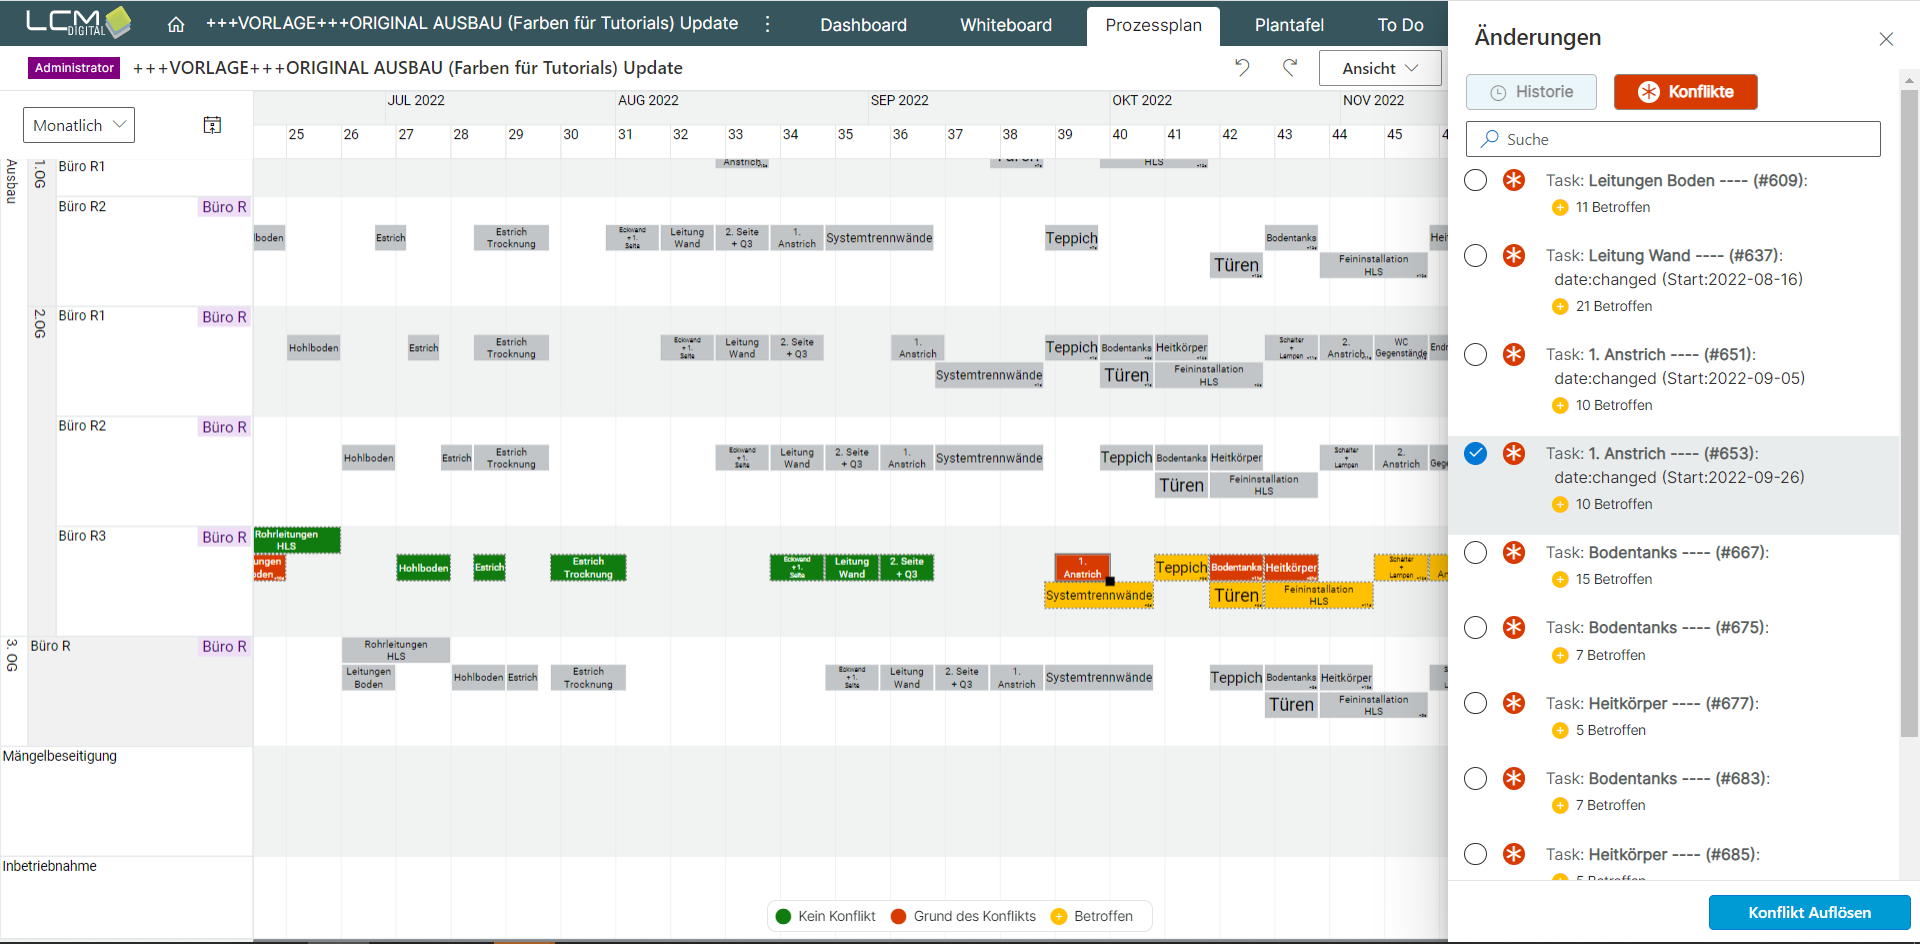Screen dimensions: 1920x944
Task: Expand the Monatlich time scale dropdown
Action: [79, 125]
